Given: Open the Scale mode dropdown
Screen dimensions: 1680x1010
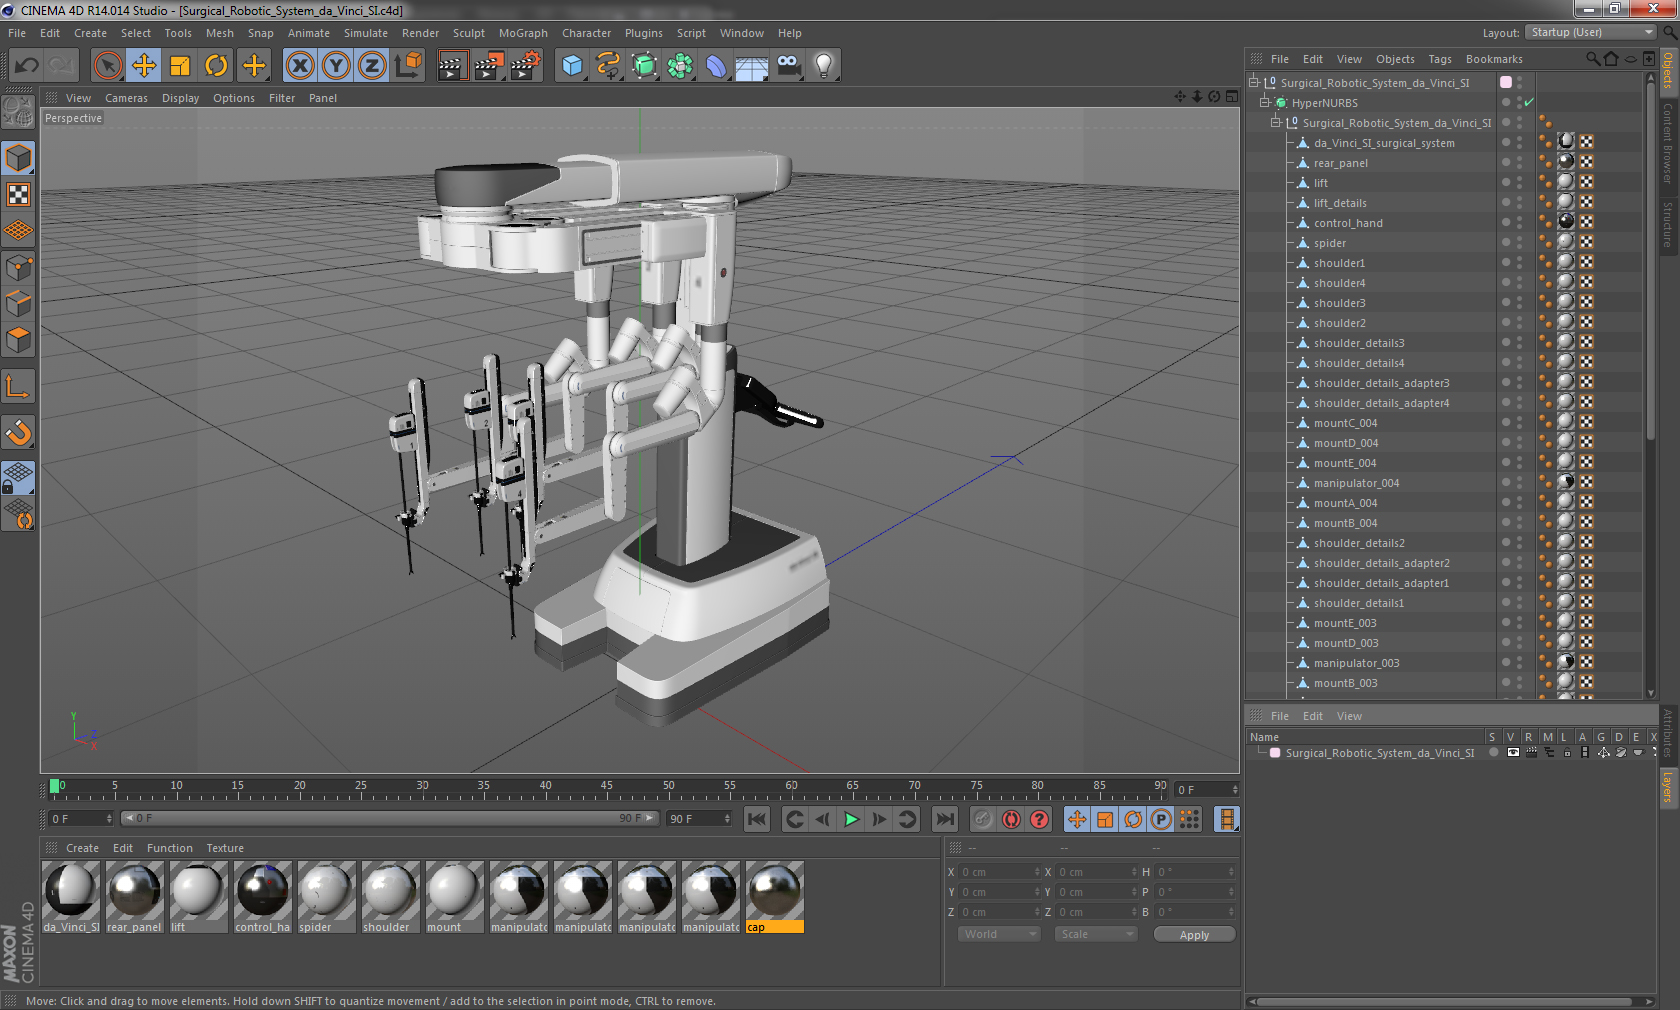Looking at the screenshot, I should point(1096,934).
